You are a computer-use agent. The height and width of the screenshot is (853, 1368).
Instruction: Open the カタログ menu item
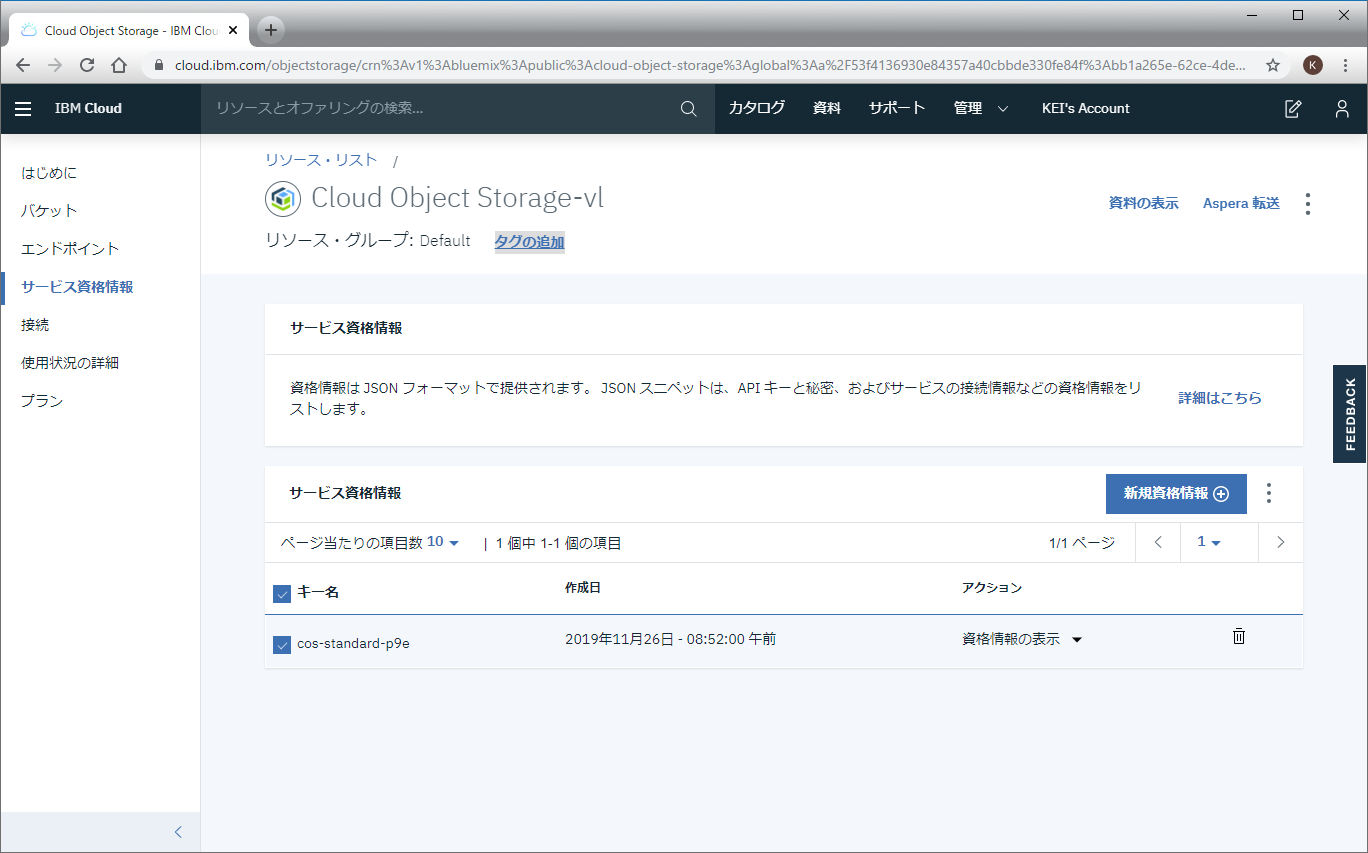[756, 109]
